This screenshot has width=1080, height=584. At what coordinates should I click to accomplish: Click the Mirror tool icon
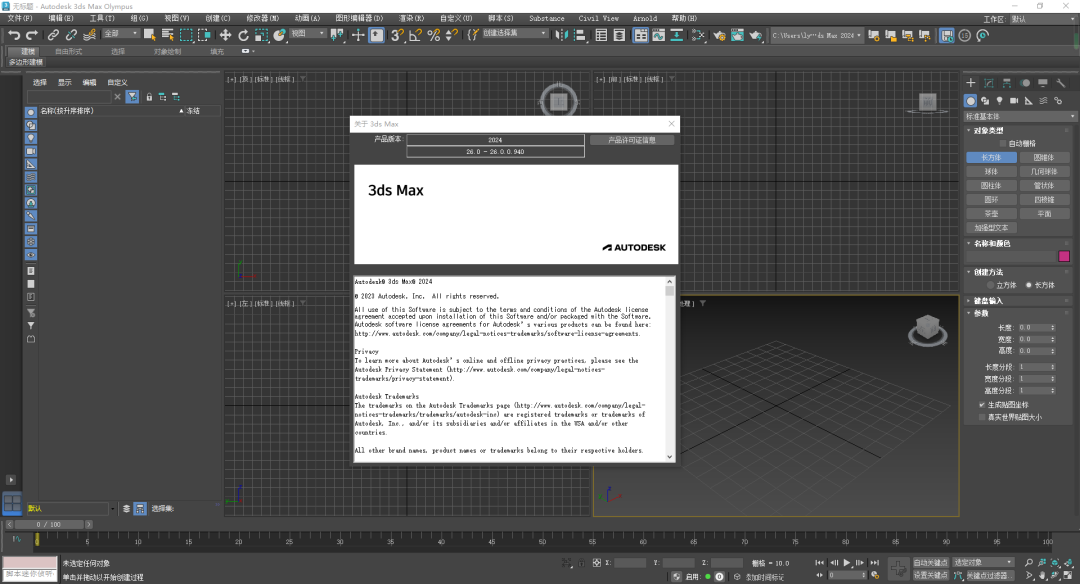click(x=562, y=34)
